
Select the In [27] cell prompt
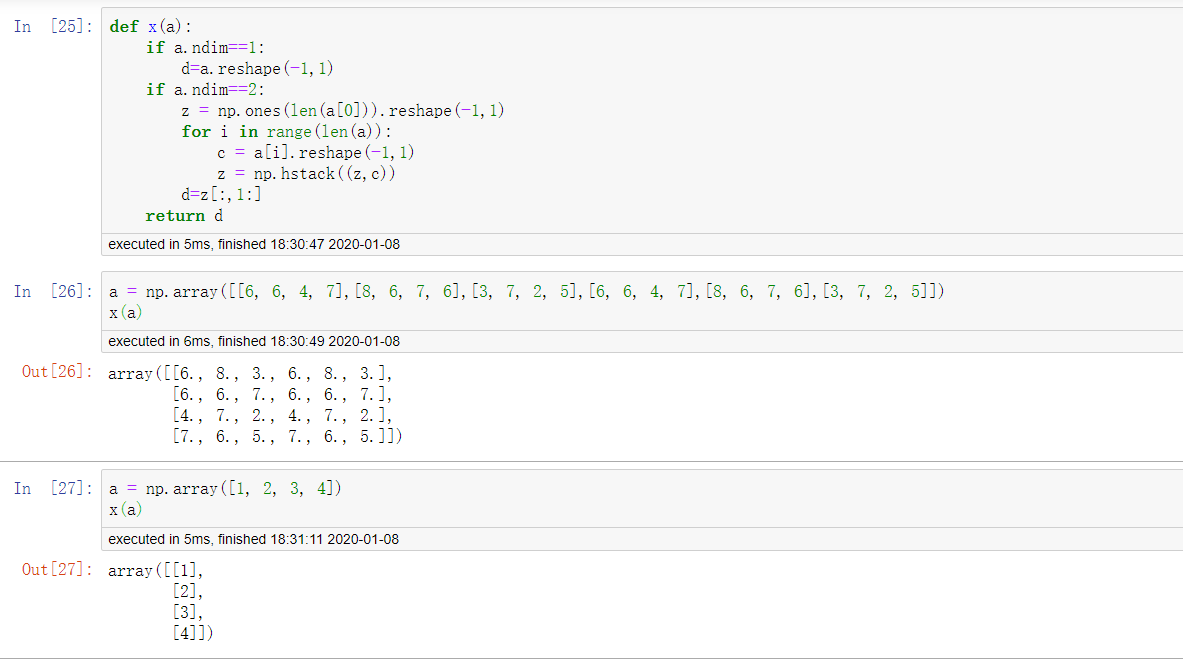(x=54, y=489)
